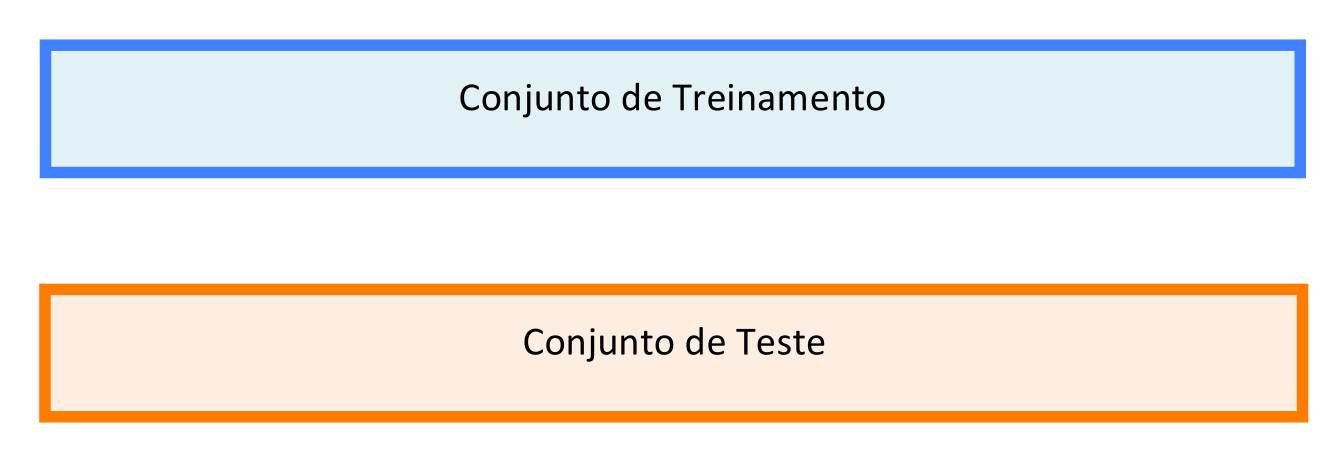The height and width of the screenshot is (456, 1343).
Task: Click the orange box's left border
Action: pyautogui.click(x=45, y=353)
